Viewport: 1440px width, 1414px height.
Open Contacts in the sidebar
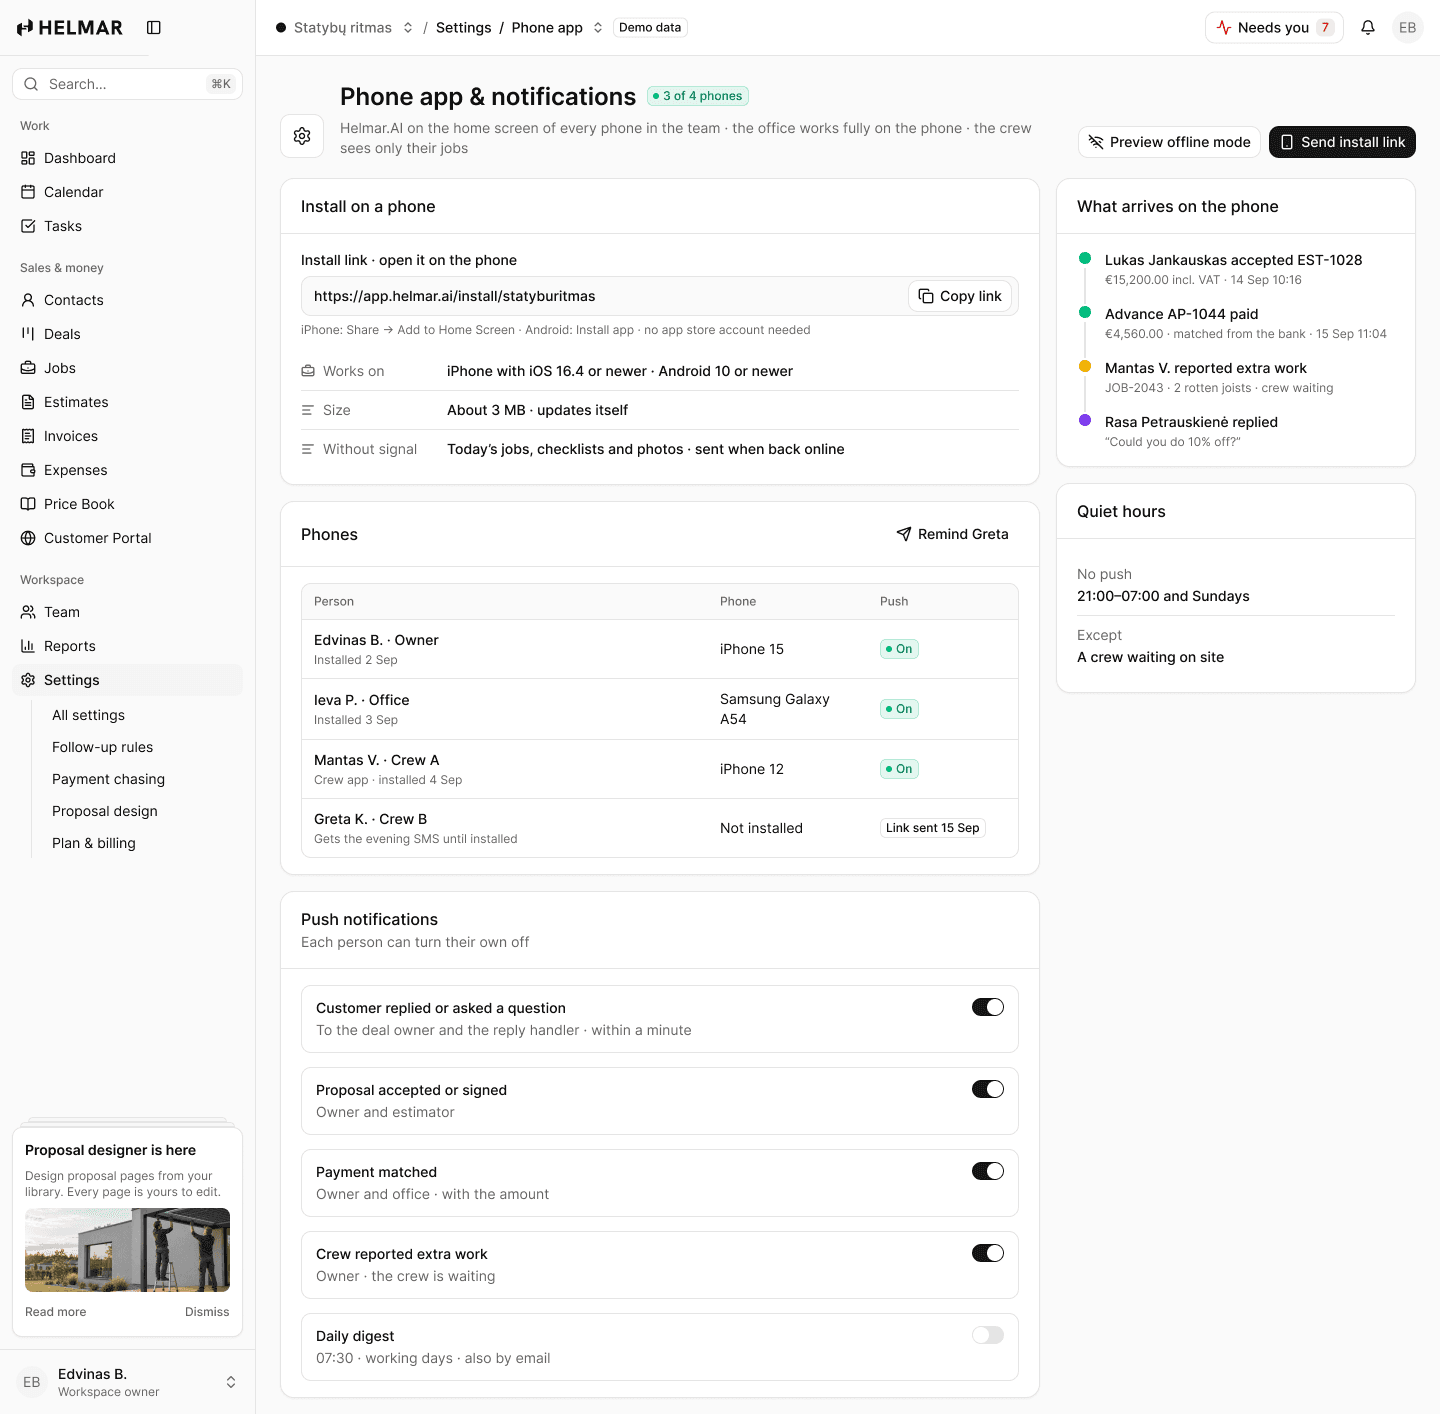tap(127, 300)
